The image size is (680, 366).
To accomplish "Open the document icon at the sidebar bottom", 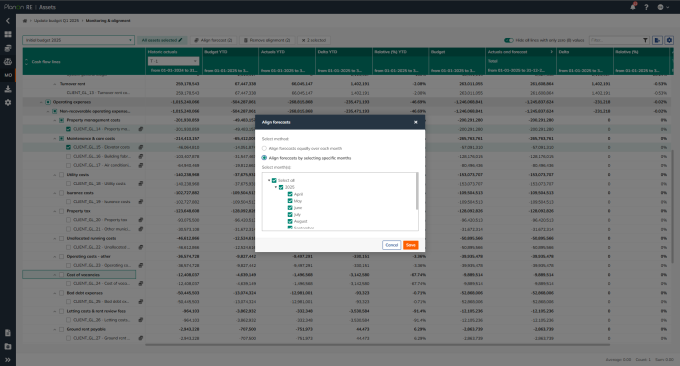I will point(8,333).
